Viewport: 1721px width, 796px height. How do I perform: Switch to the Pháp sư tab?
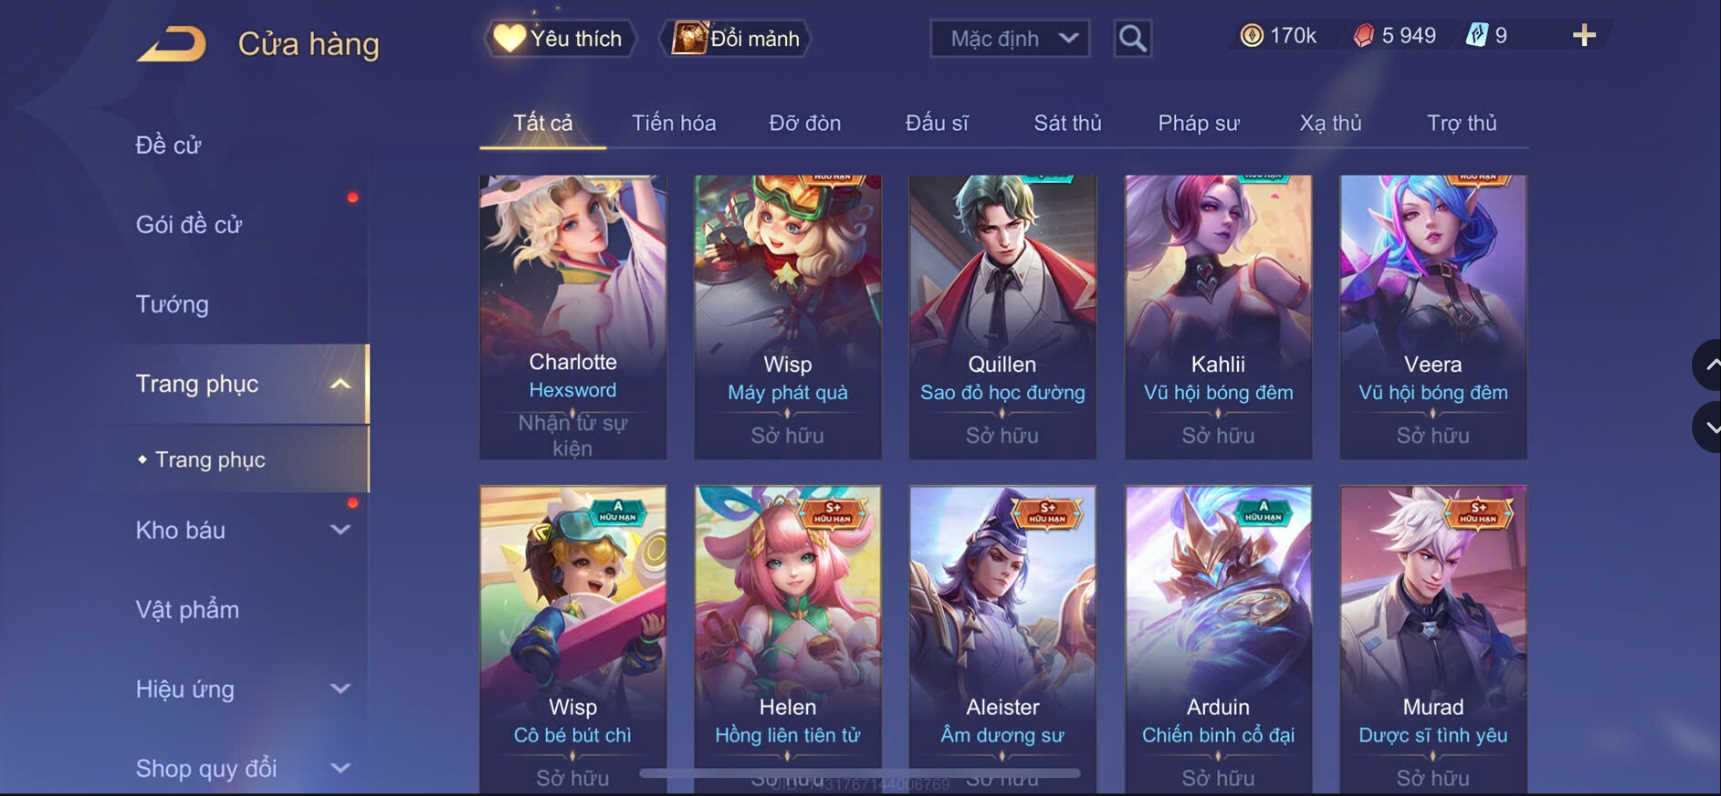tap(1198, 123)
